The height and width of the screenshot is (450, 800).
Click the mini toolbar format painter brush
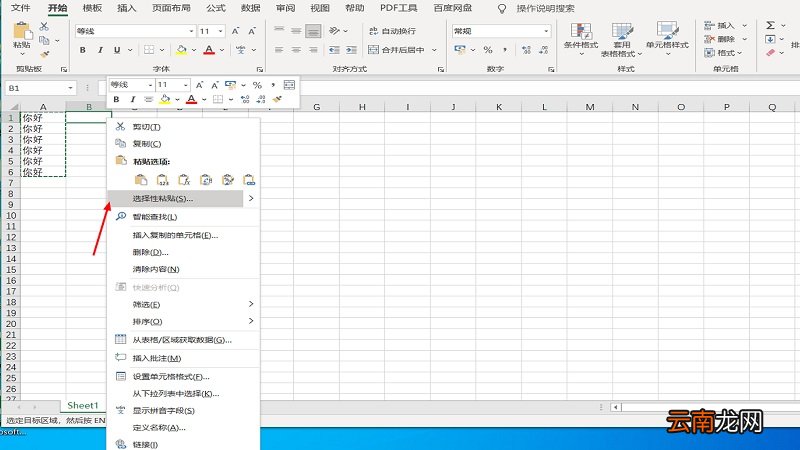pyautogui.click(x=277, y=99)
